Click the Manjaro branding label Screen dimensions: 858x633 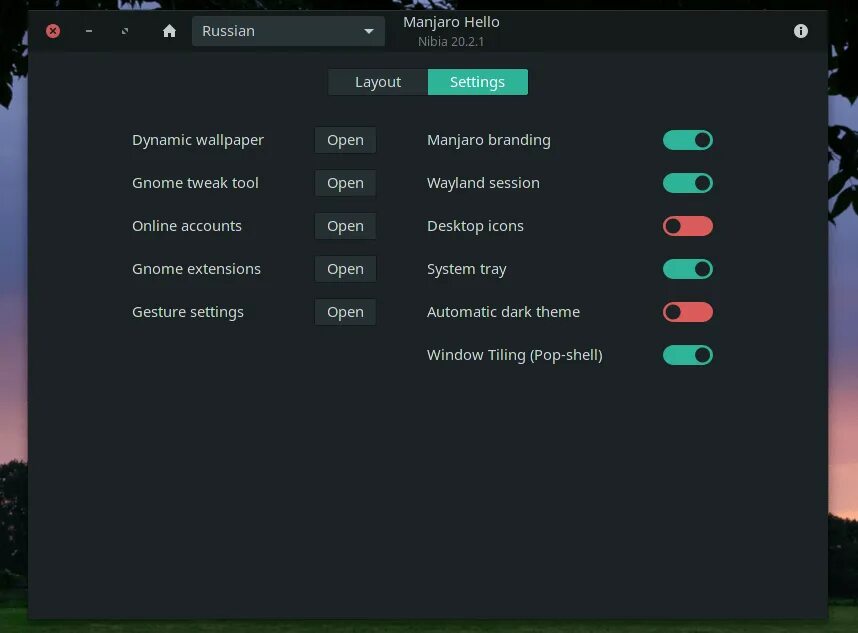tap(489, 141)
